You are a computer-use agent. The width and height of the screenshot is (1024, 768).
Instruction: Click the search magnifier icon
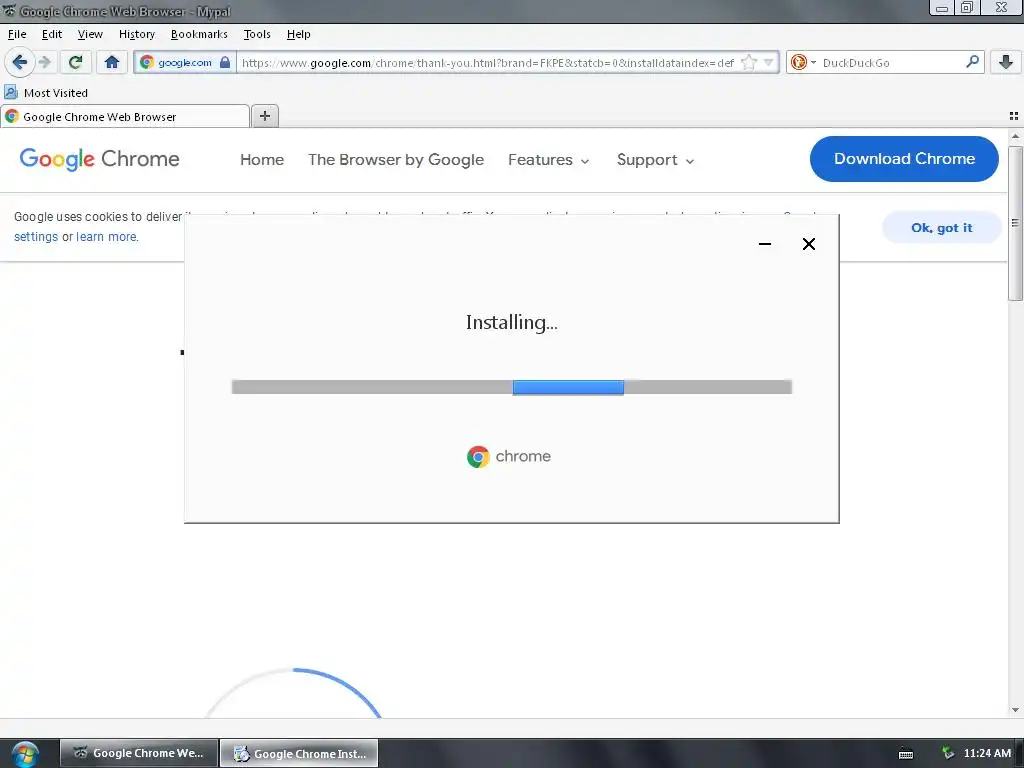click(972, 62)
